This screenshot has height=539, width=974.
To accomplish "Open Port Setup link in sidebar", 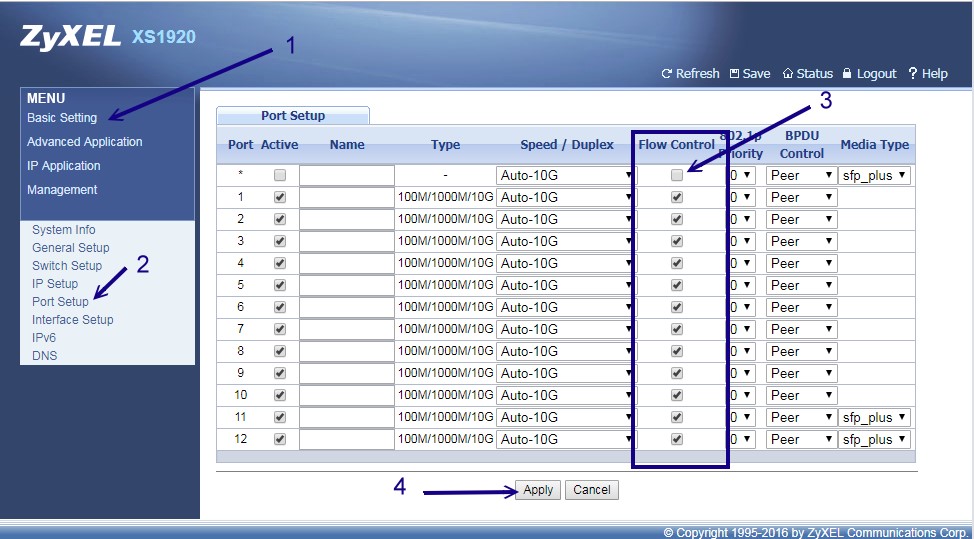I will 60,301.
